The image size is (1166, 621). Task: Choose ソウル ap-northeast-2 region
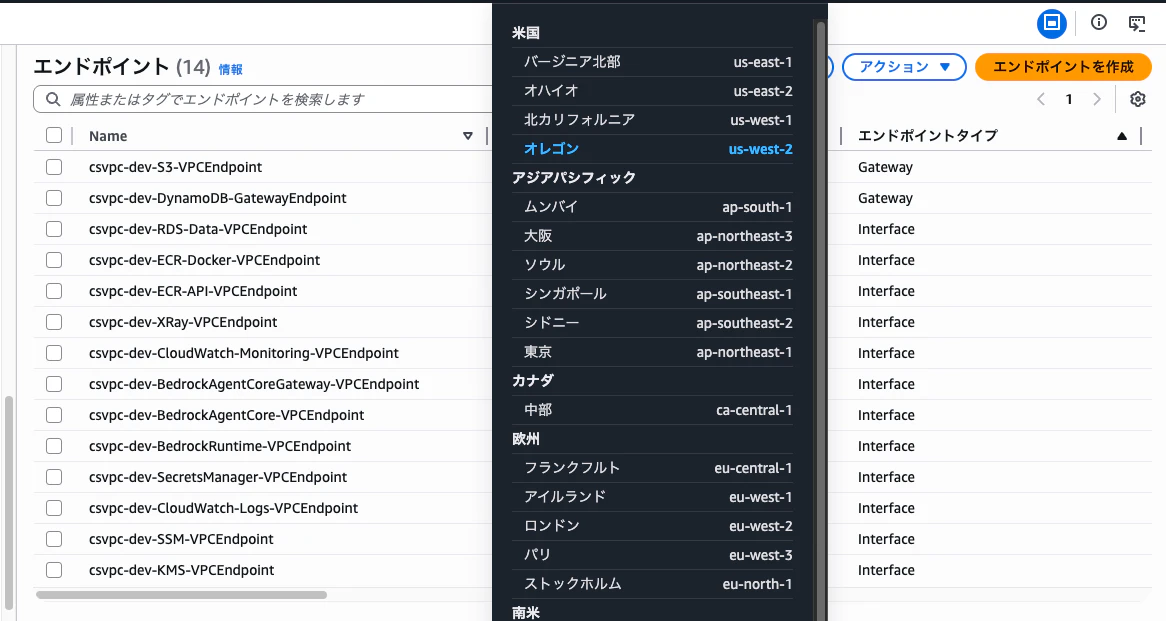pyautogui.click(x=652, y=265)
